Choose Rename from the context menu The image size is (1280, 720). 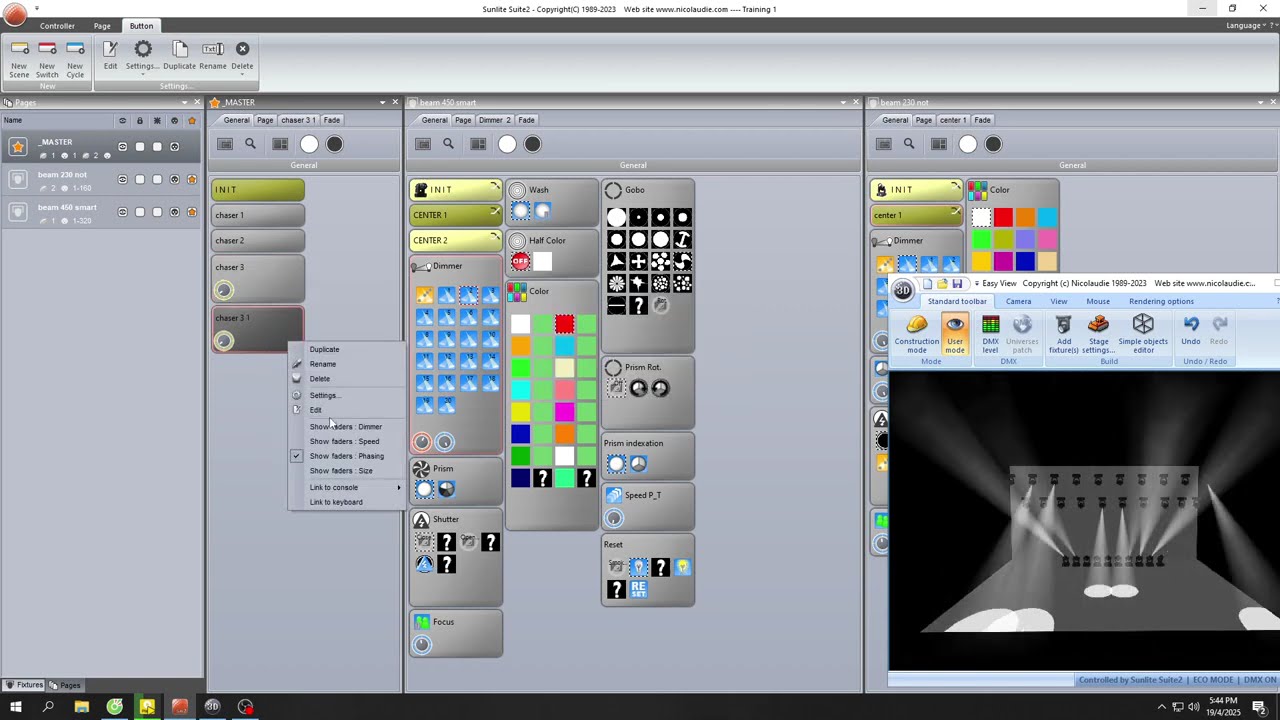click(322, 364)
